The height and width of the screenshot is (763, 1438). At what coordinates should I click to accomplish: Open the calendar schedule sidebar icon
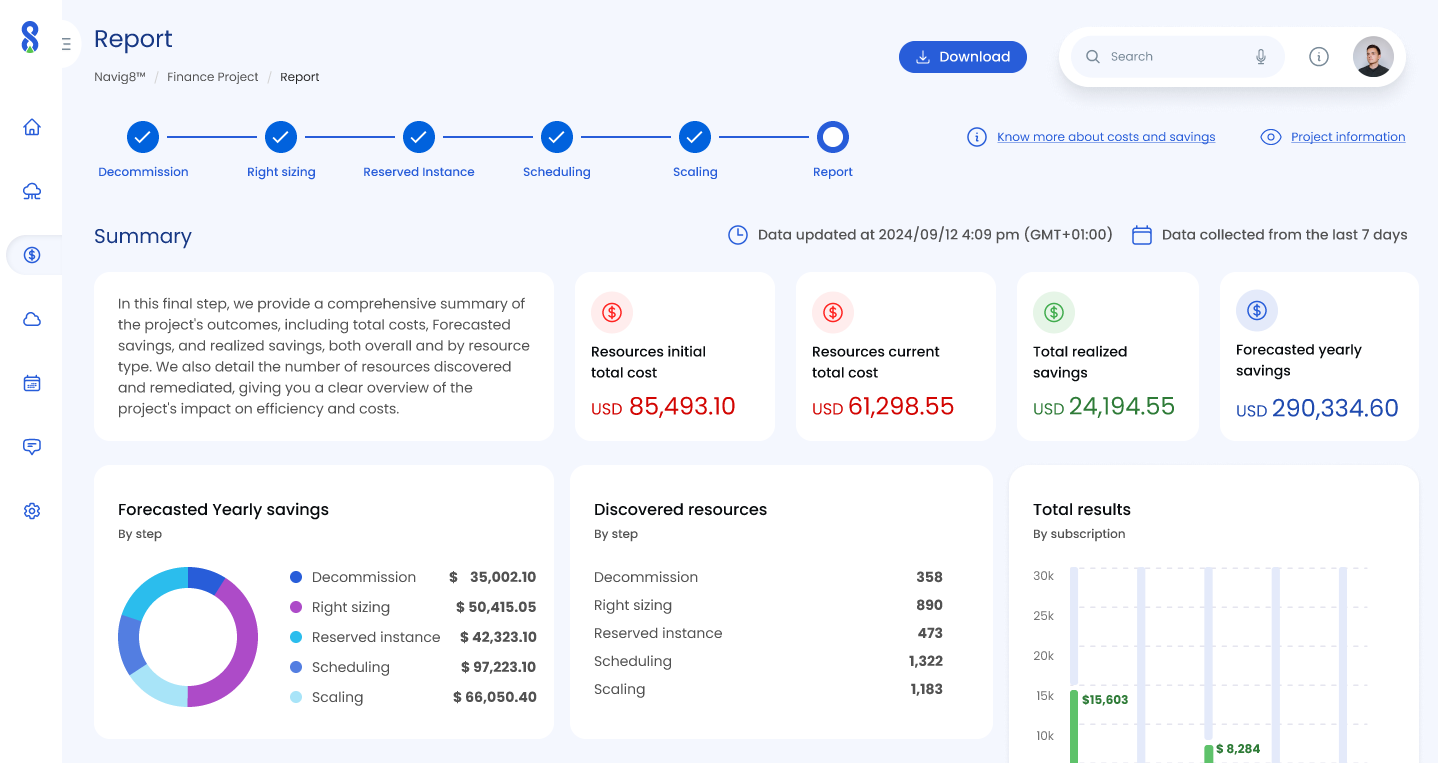pos(32,383)
